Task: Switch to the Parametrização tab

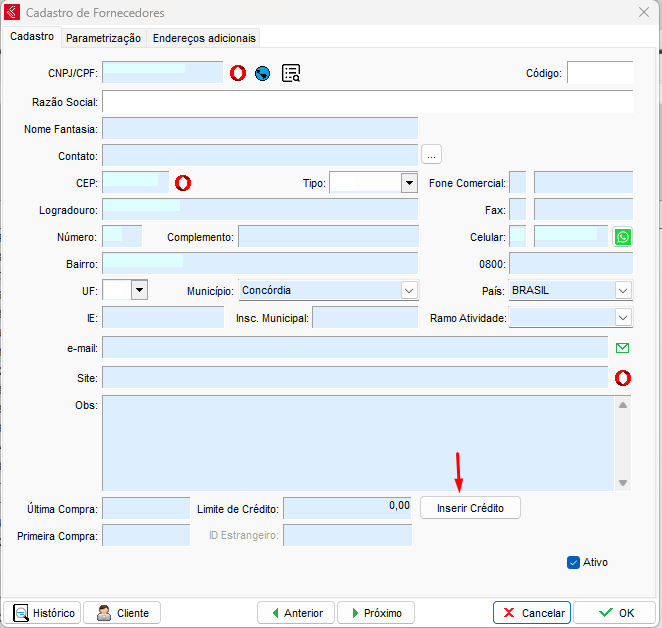Action: (x=104, y=38)
